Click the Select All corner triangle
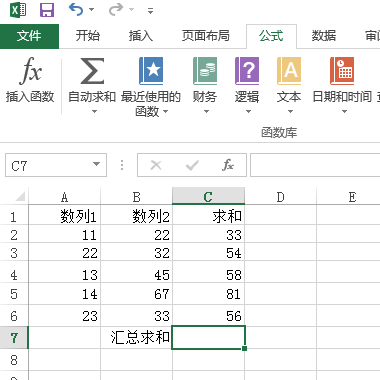Screen dimensions: 380x380 tap(20, 197)
